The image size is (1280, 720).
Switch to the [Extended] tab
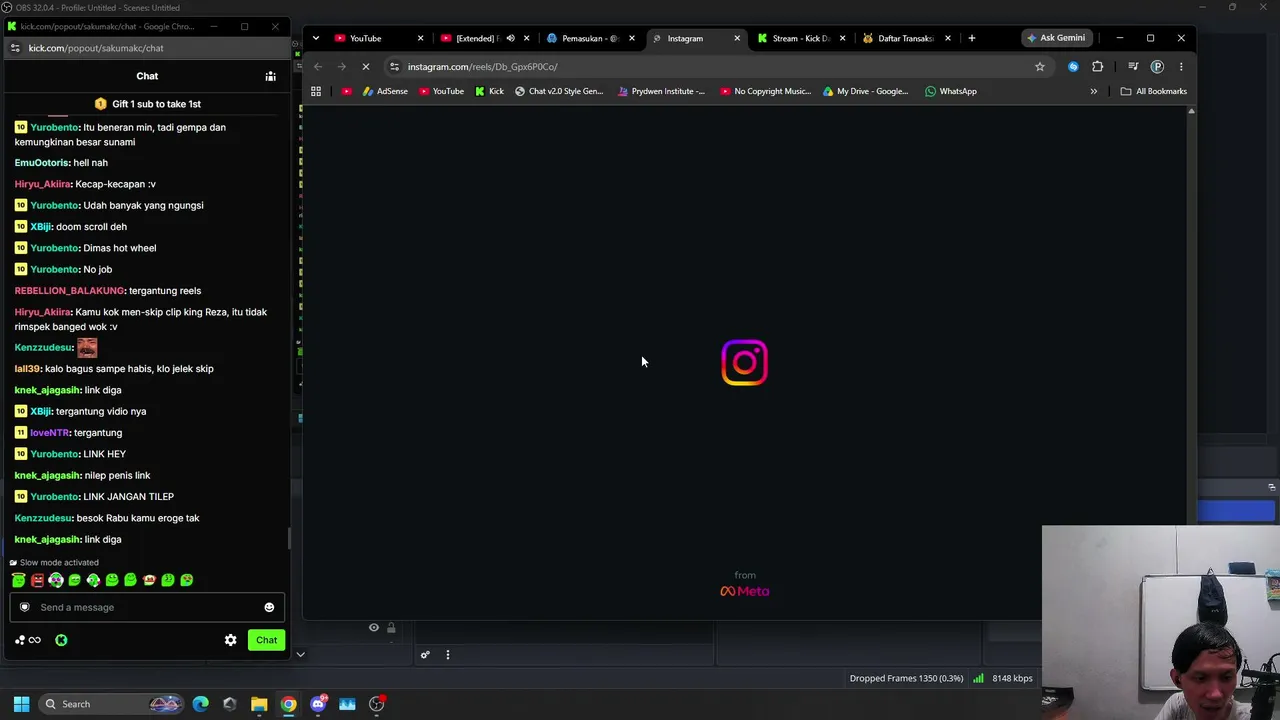pos(485,38)
